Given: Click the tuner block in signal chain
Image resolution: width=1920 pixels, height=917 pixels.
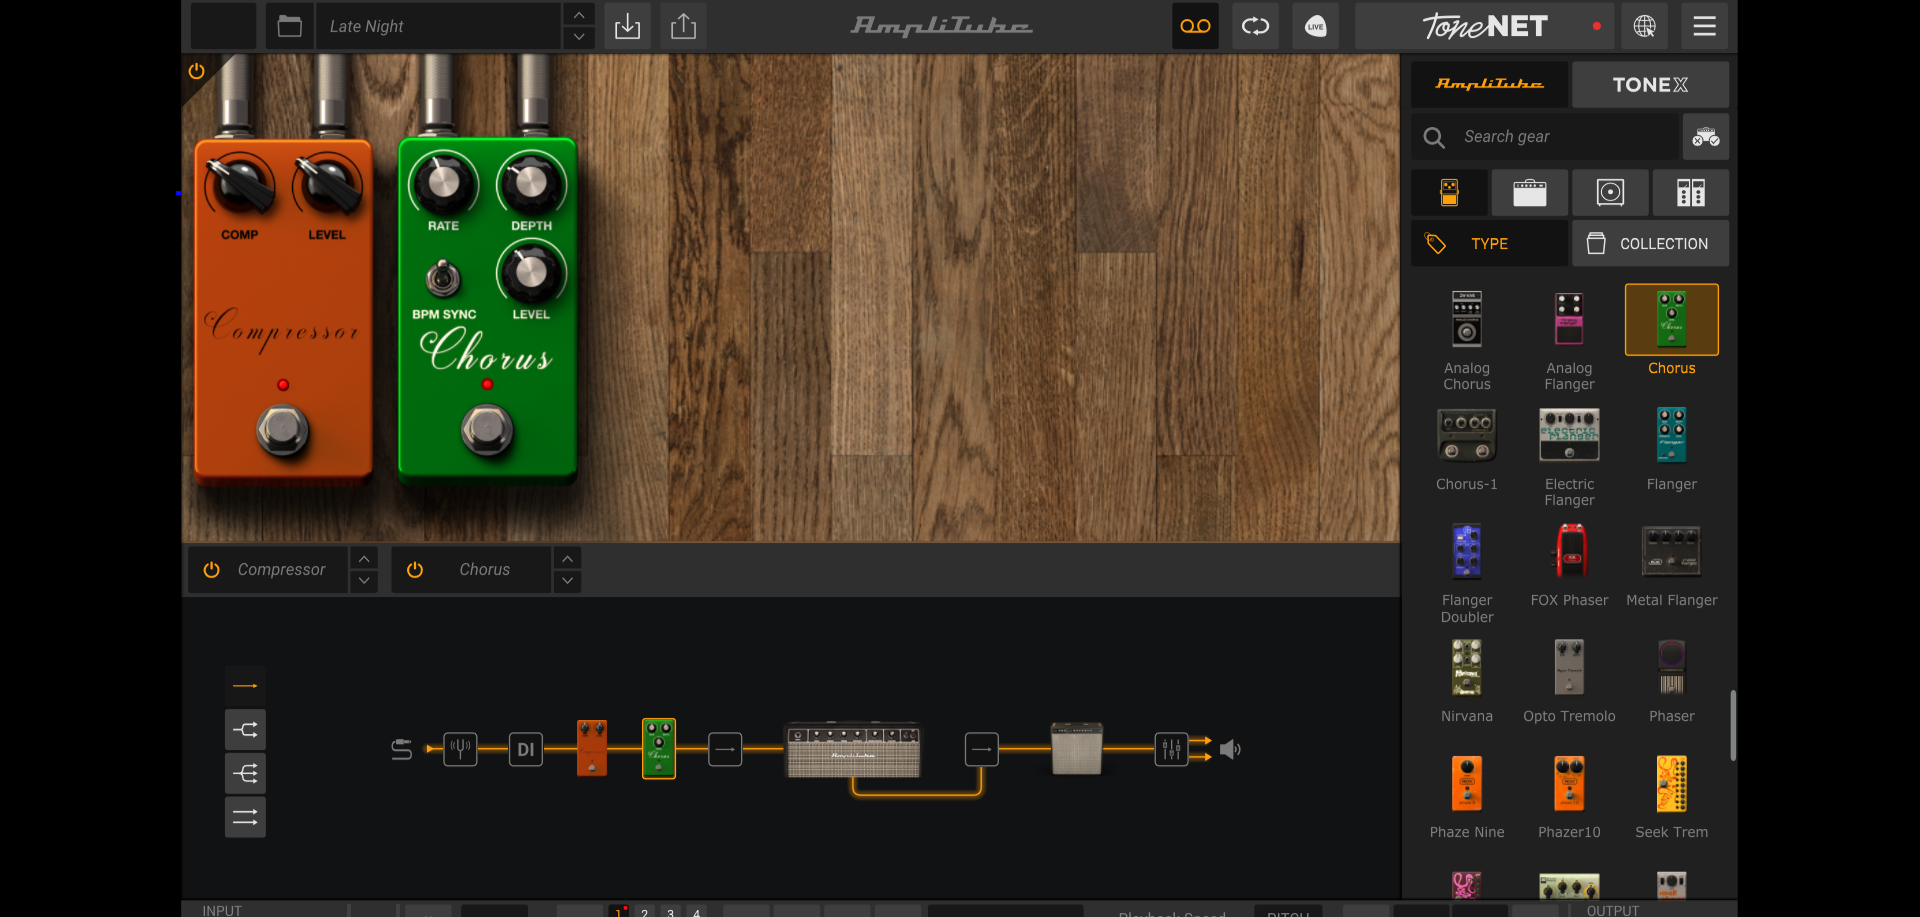Looking at the screenshot, I should click(x=461, y=749).
